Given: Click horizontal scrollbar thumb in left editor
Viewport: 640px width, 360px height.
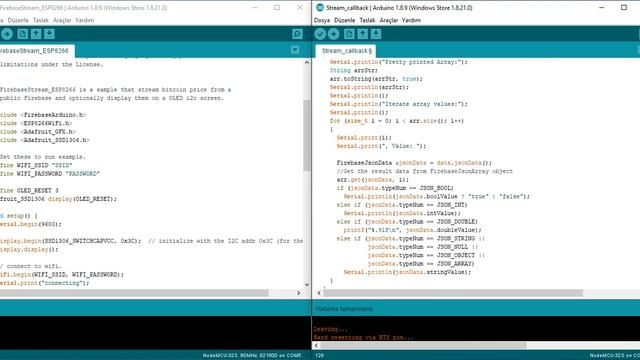Looking at the screenshot, I should pyautogui.click(x=134, y=293).
